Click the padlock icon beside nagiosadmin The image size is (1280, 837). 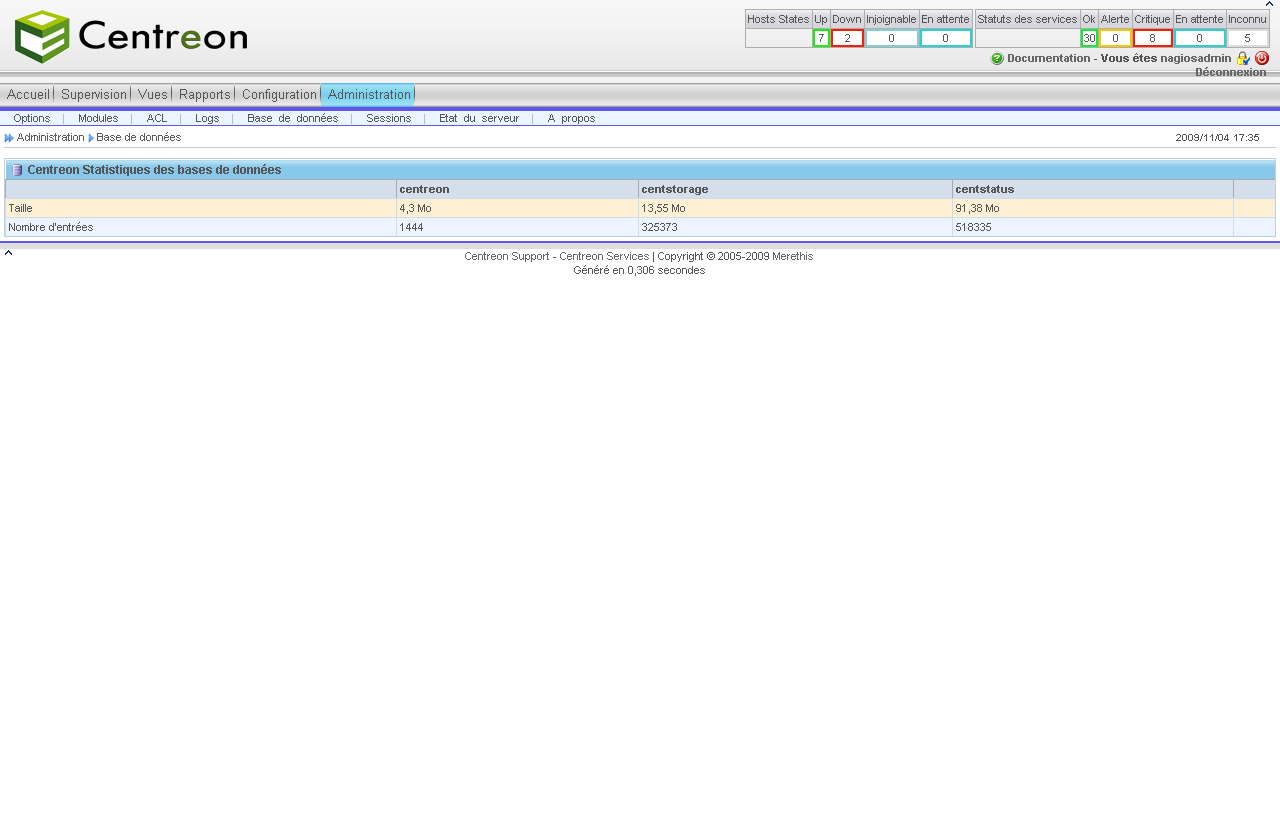point(1243,59)
